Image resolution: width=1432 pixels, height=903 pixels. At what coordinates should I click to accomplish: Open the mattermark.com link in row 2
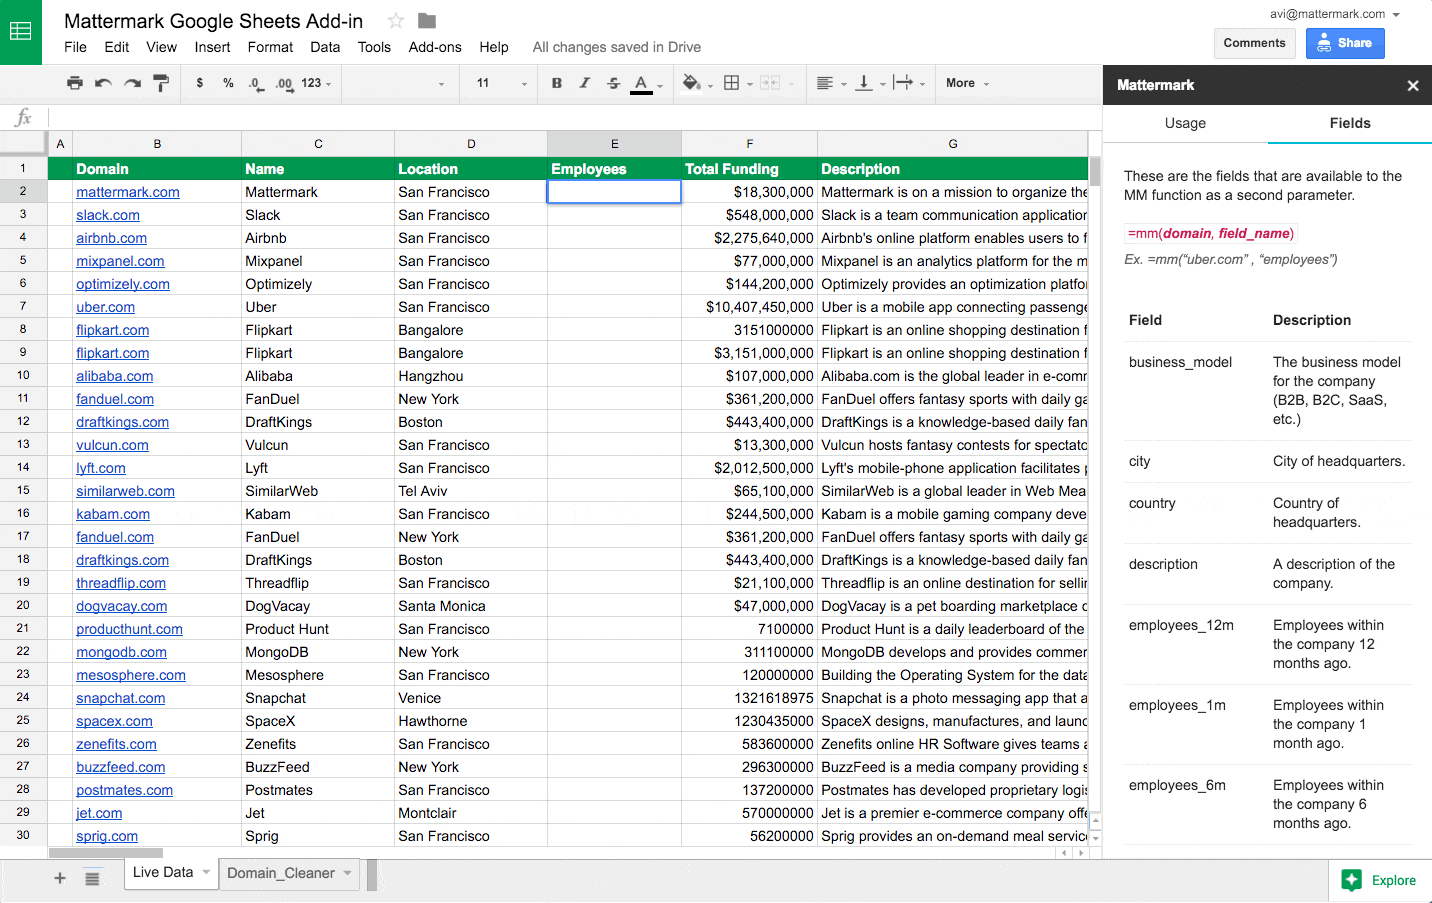point(127,192)
